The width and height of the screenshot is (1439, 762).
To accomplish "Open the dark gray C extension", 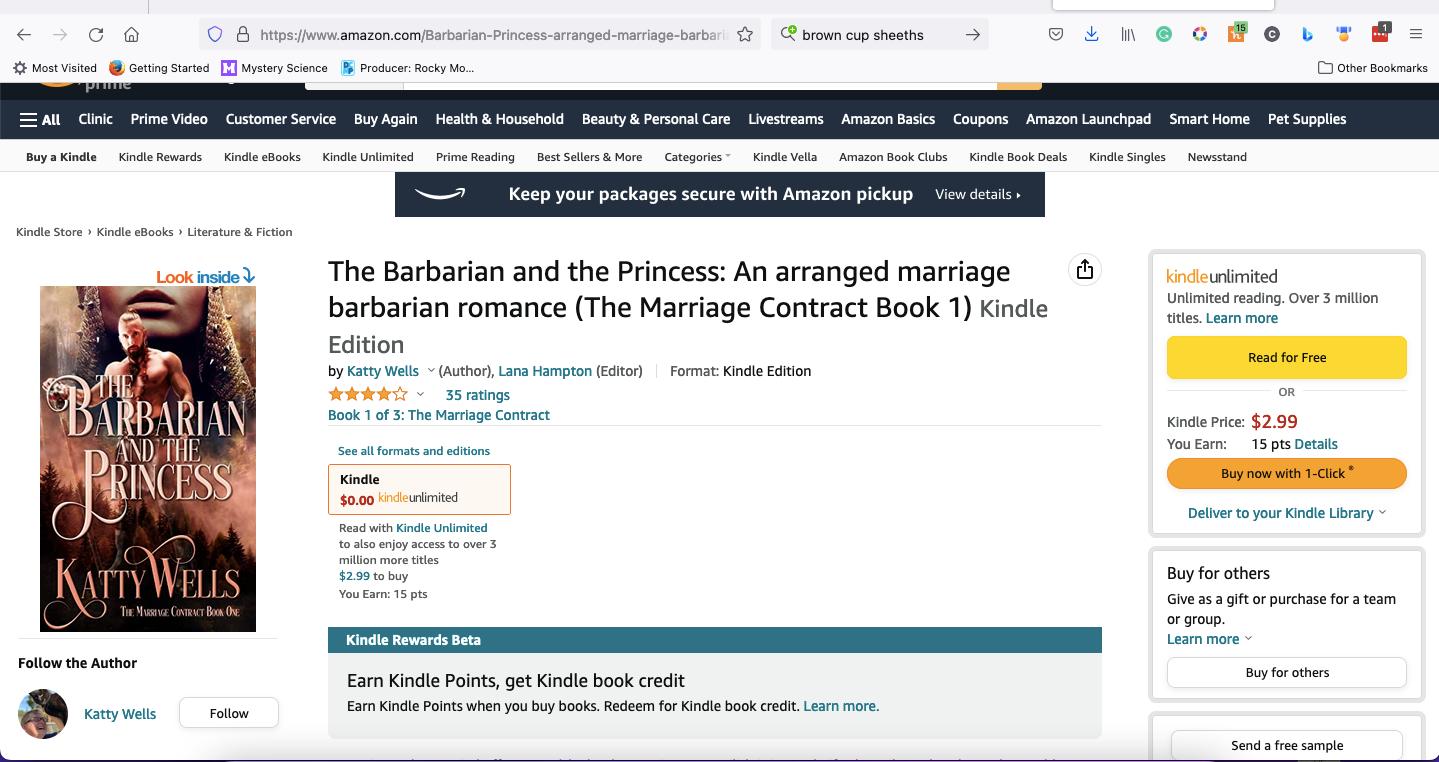I will 1272,34.
